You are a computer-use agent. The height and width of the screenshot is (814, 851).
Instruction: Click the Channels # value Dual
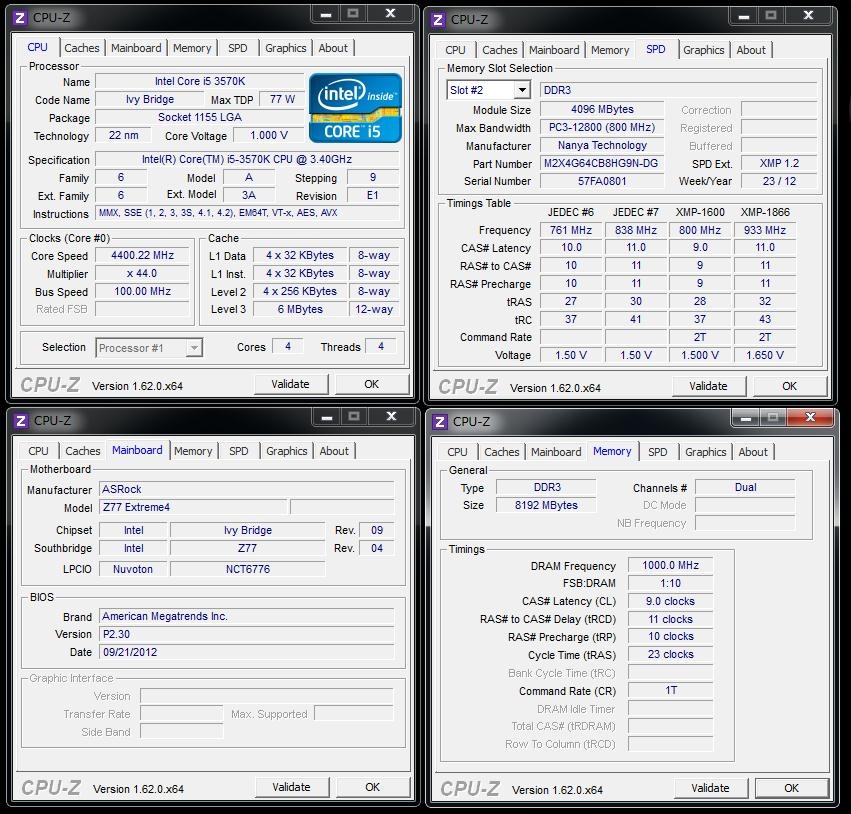[745, 487]
